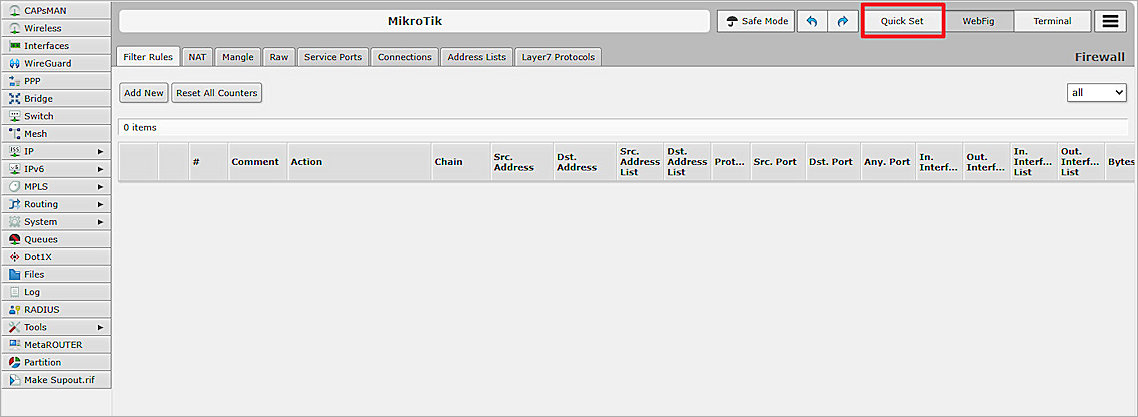1138x417 pixels.
Task: Toggle Safe Mode on
Action: click(x=756, y=21)
